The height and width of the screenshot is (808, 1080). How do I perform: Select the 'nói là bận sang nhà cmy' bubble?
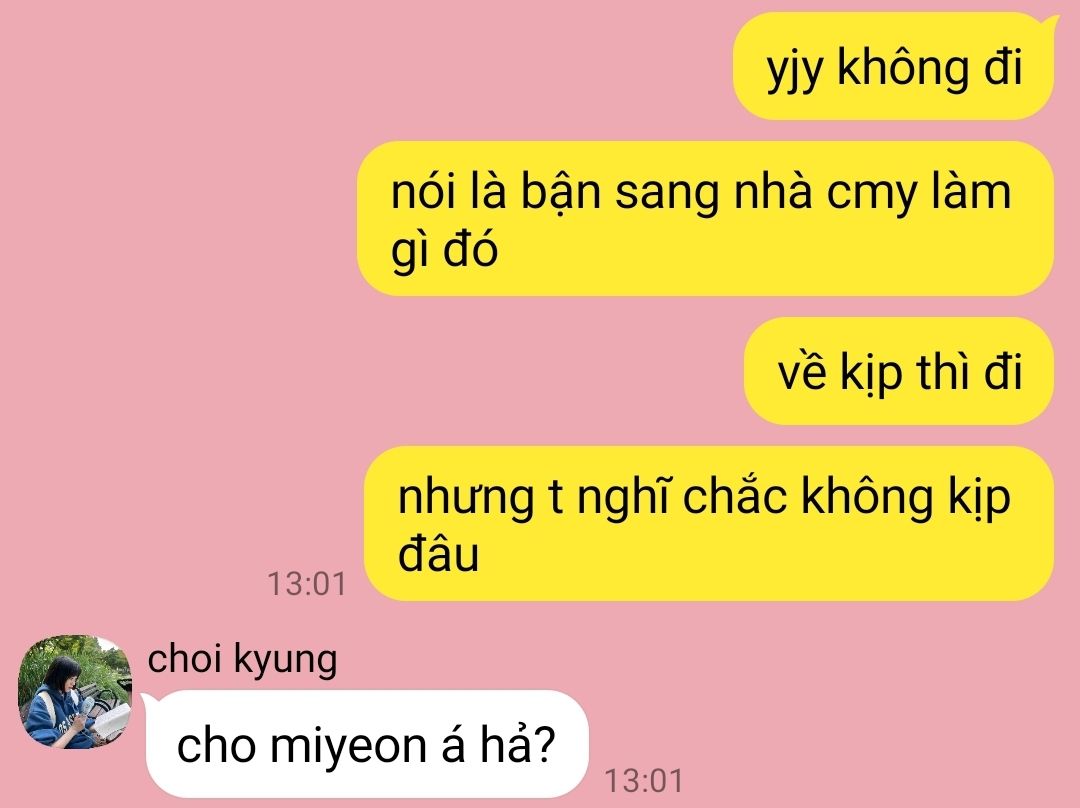tap(705, 218)
